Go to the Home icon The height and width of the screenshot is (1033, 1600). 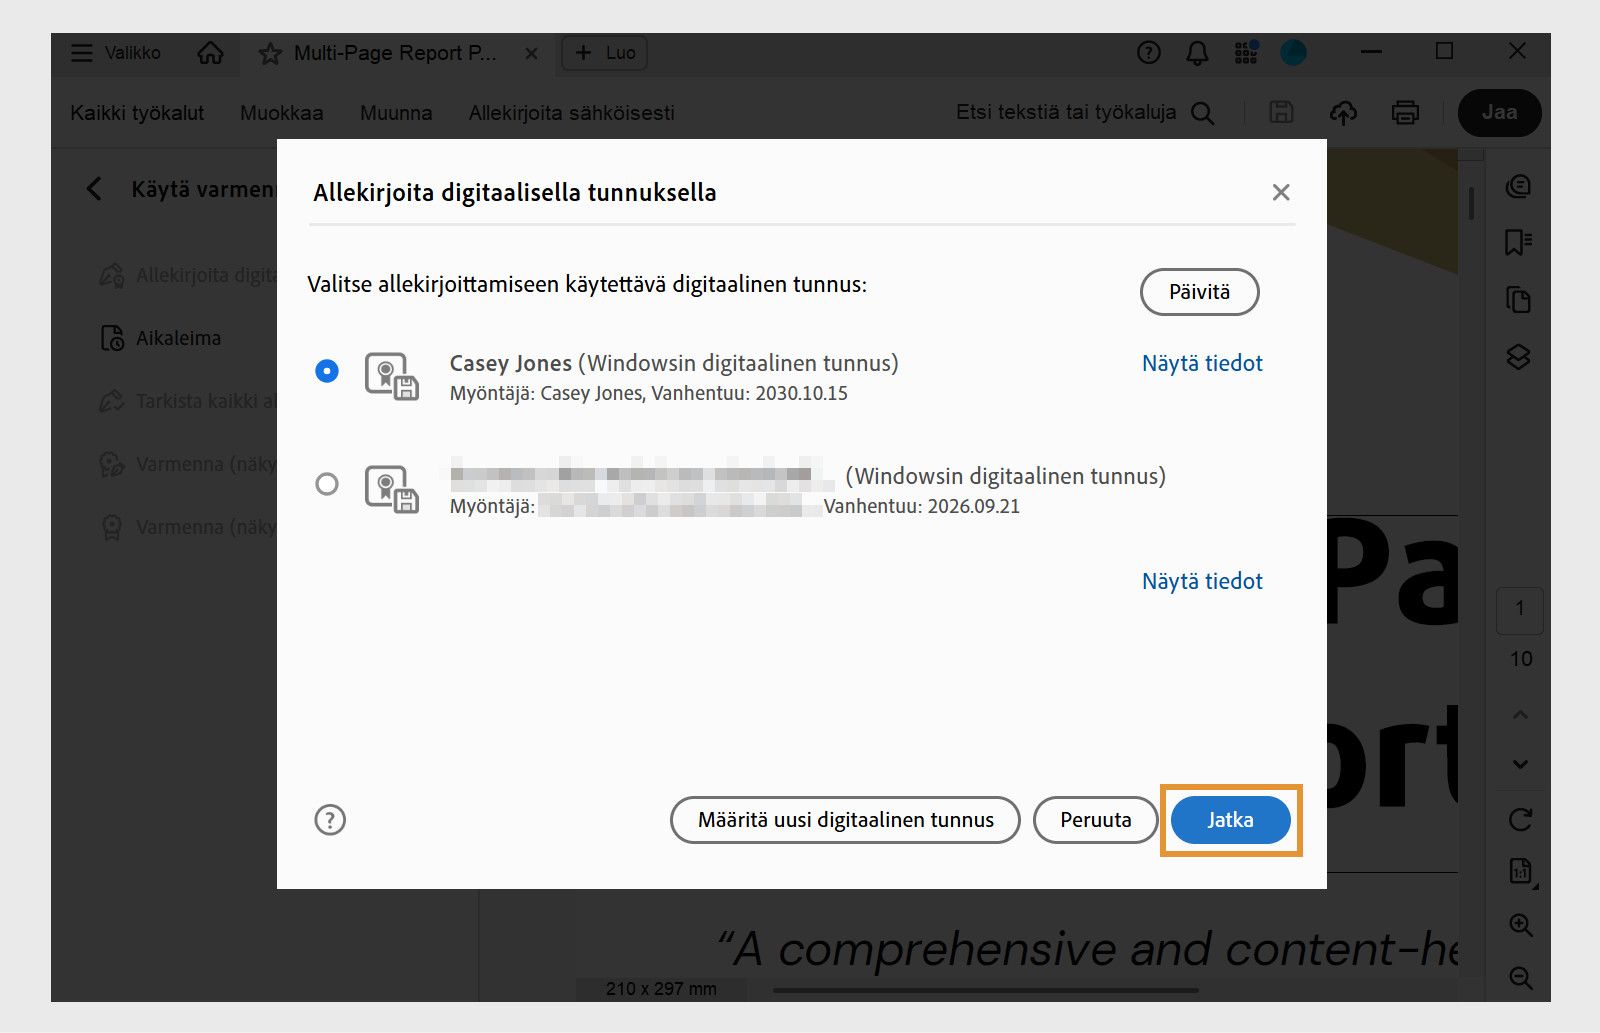[209, 53]
